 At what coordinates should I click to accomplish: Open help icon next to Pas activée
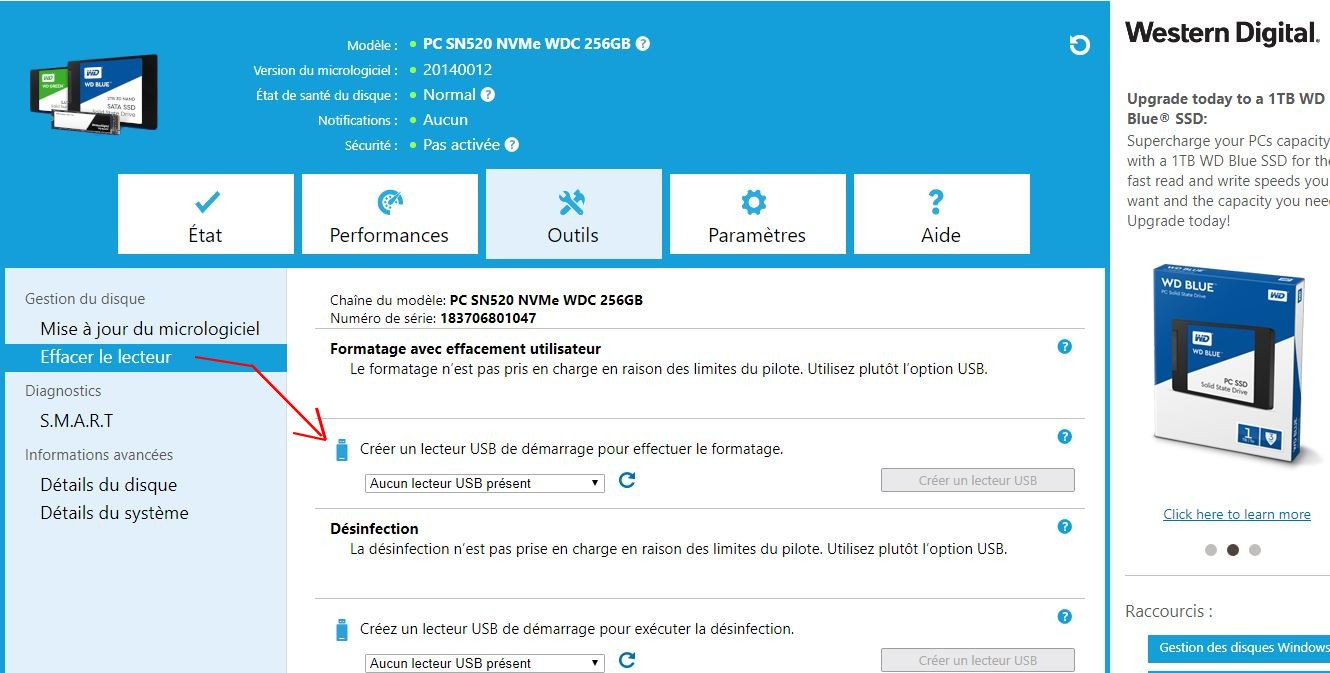(x=511, y=145)
